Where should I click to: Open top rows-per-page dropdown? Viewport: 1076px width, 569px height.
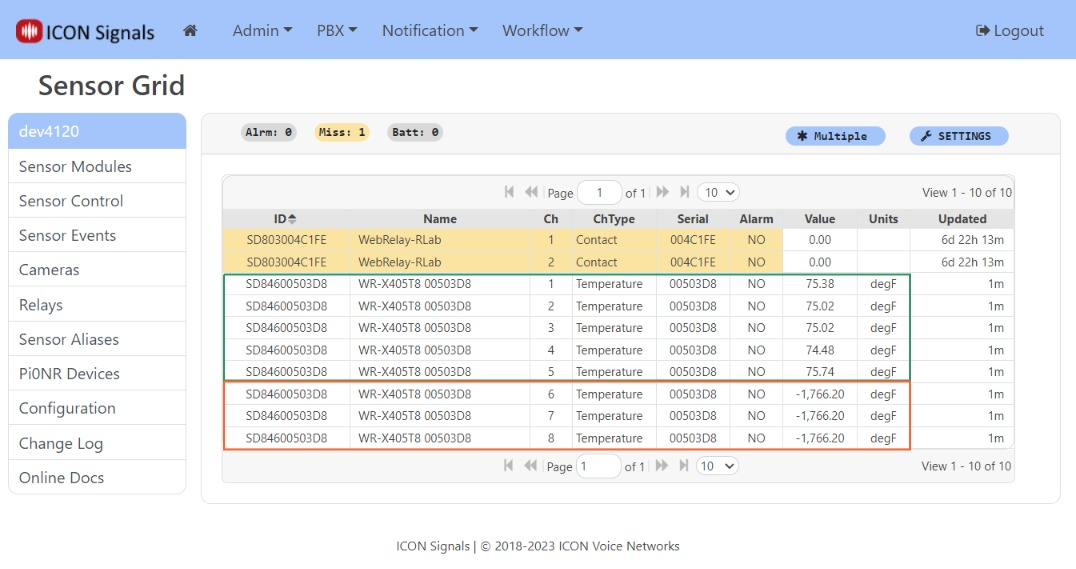coord(718,192)
